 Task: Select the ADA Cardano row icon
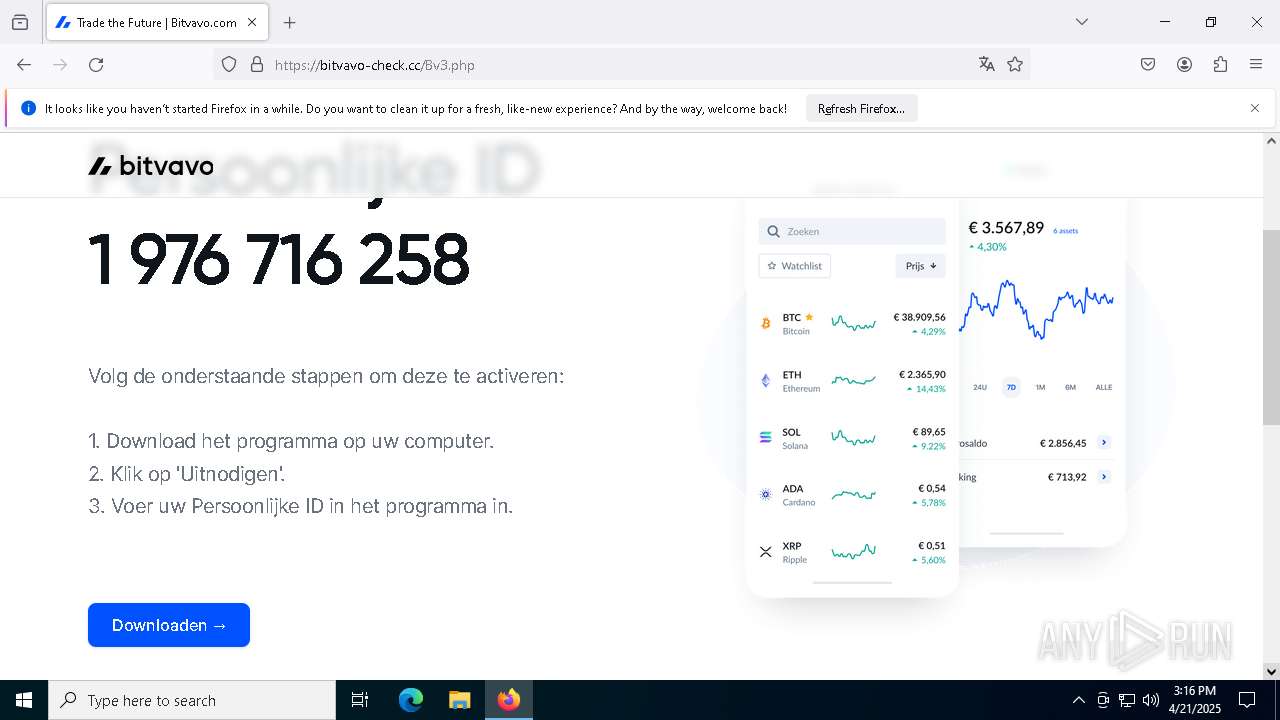point(766,494)
